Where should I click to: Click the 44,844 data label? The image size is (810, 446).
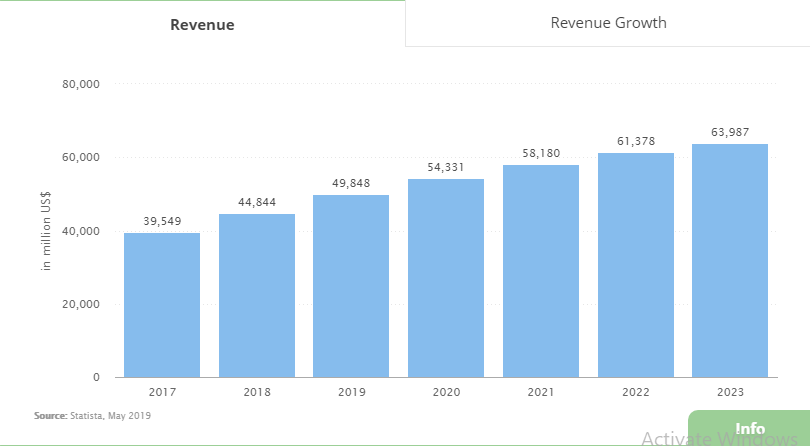(x=257, y=202)
